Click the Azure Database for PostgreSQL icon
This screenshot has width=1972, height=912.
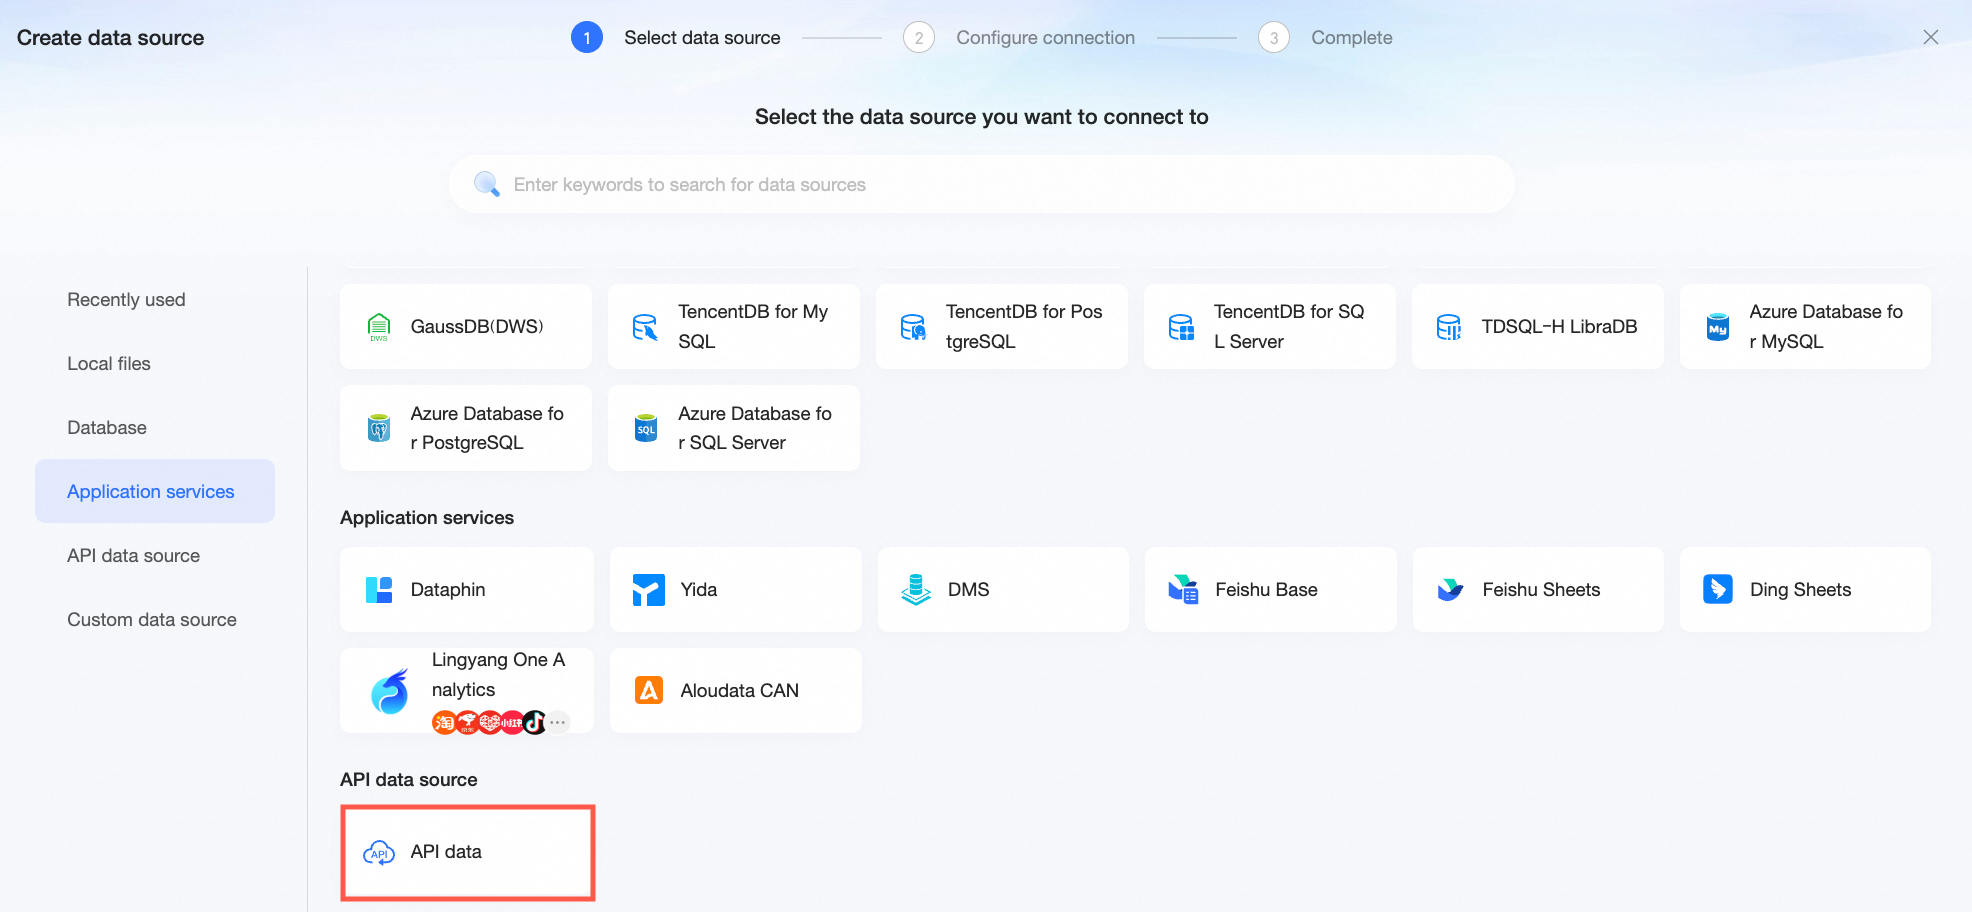(379, 428)
